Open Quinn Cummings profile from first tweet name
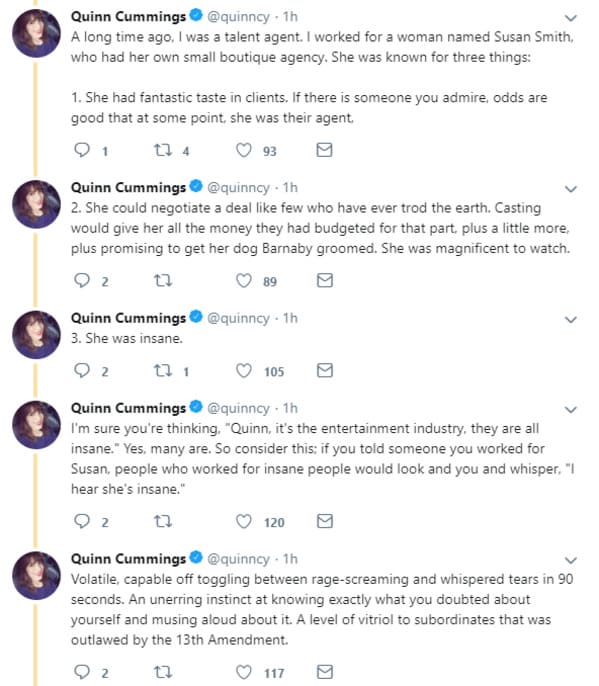 (x=128, y=17)
